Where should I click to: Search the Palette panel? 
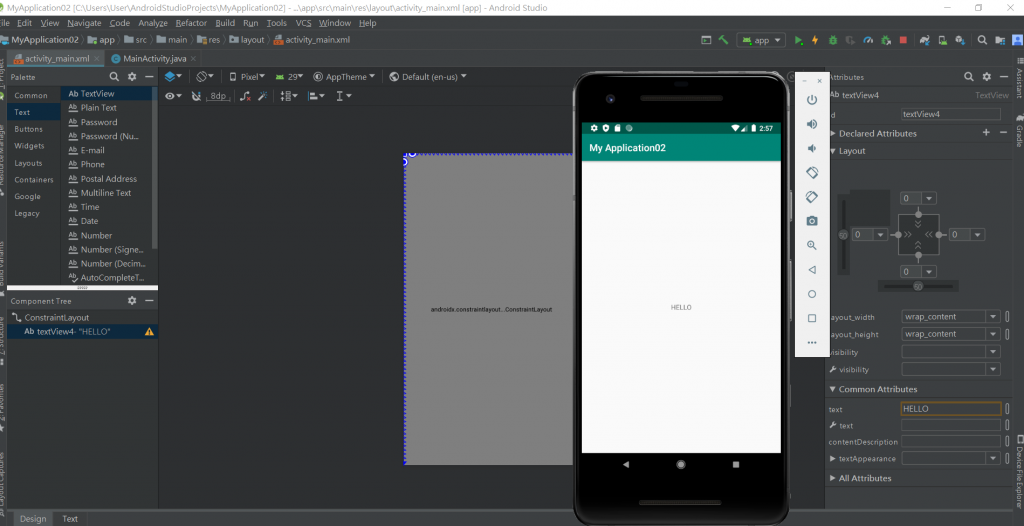[x=114, y=77]
